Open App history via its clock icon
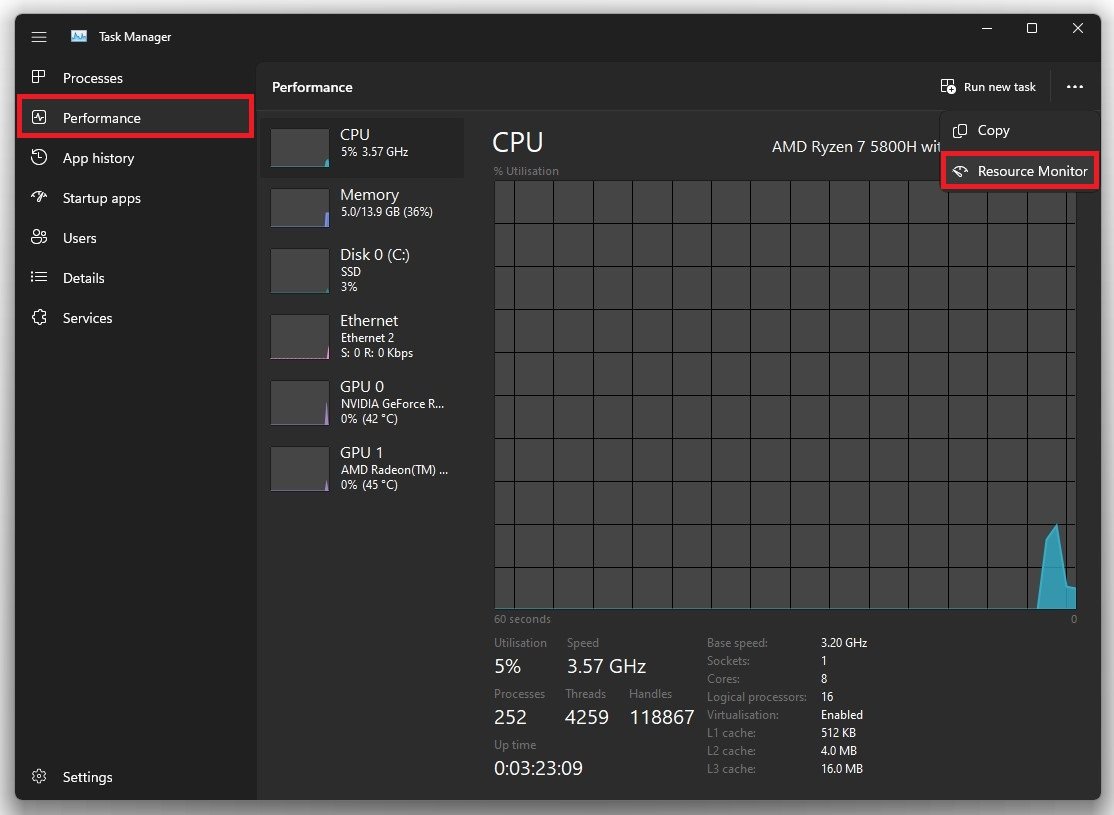This screenshot has width=1114, height=815. 39,158
